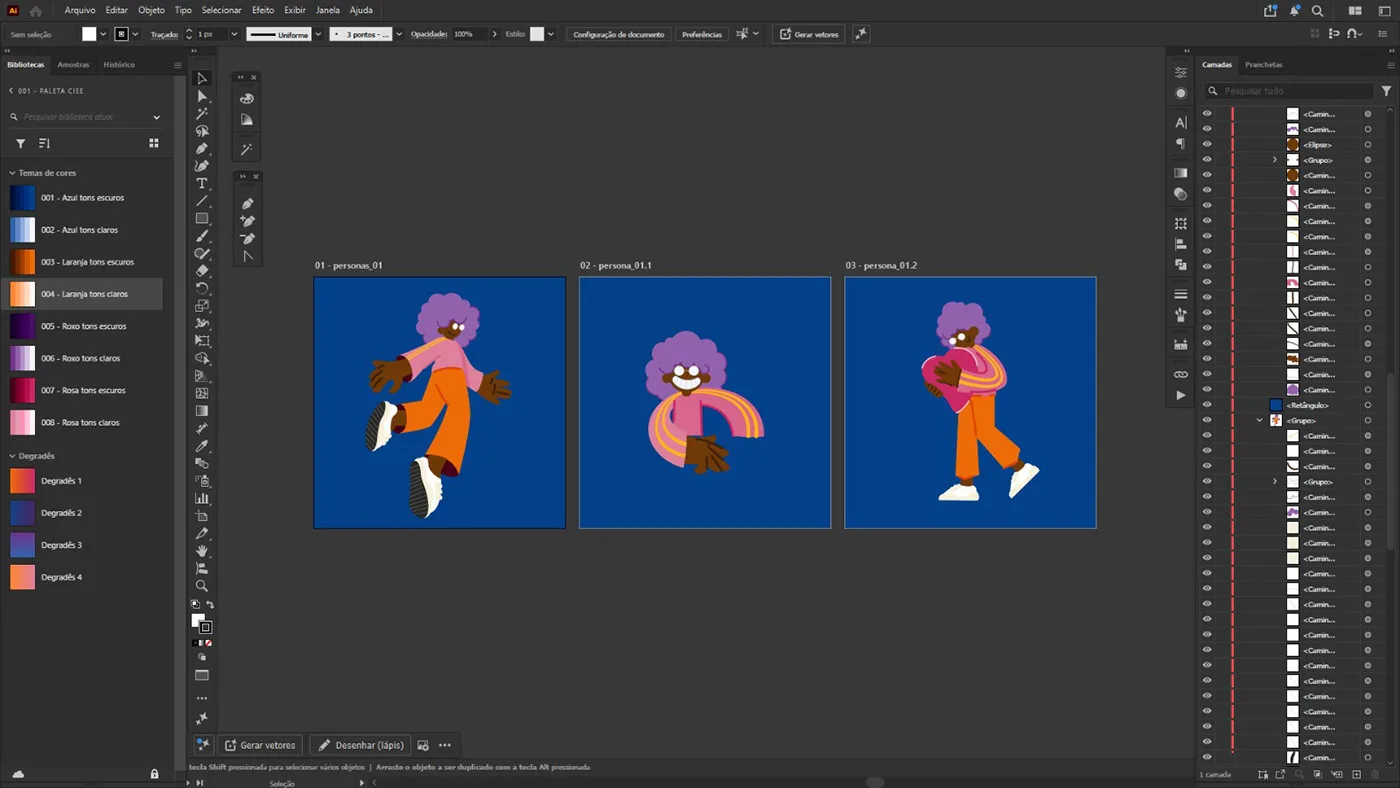
Task: Toggle the fill and stroke swap arrow
Action: [x=209, y=605]
